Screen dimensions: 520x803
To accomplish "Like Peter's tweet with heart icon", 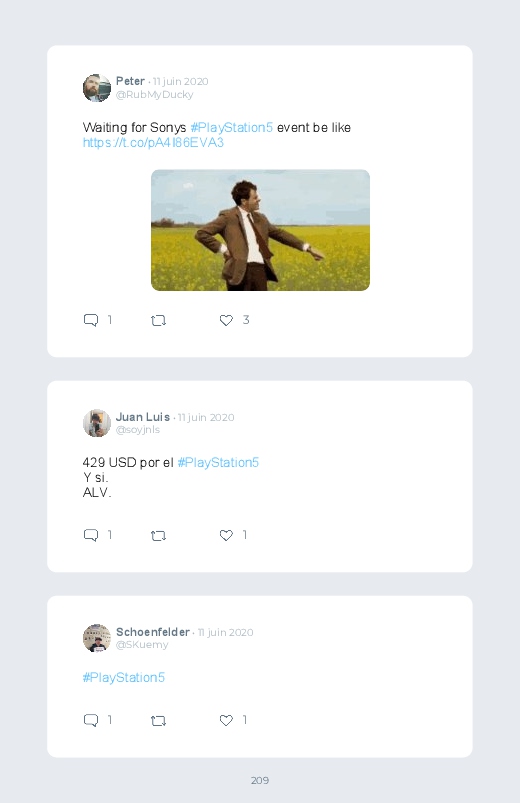I will [226, 320].
